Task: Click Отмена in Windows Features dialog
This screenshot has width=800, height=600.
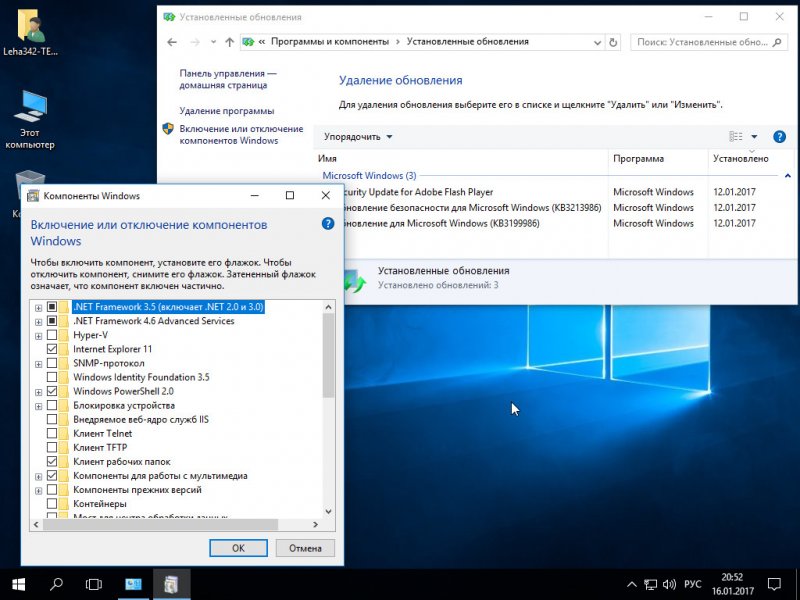Action: pyautogui.click(x=305, y=548)
